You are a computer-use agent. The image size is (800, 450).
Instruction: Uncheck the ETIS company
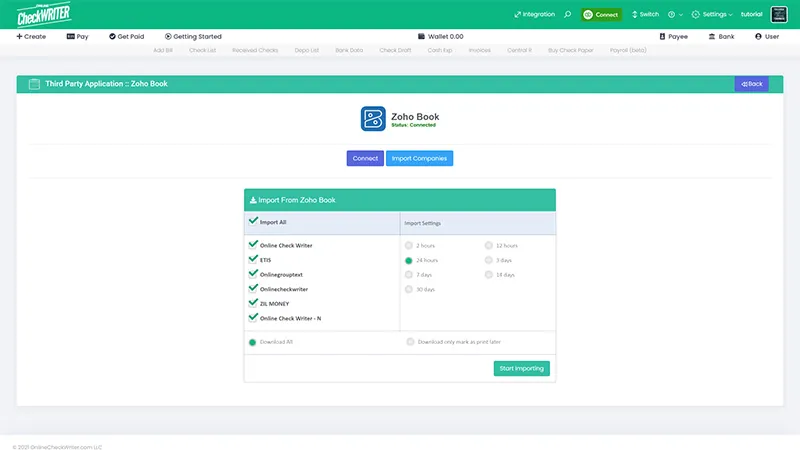click(253, 259)
